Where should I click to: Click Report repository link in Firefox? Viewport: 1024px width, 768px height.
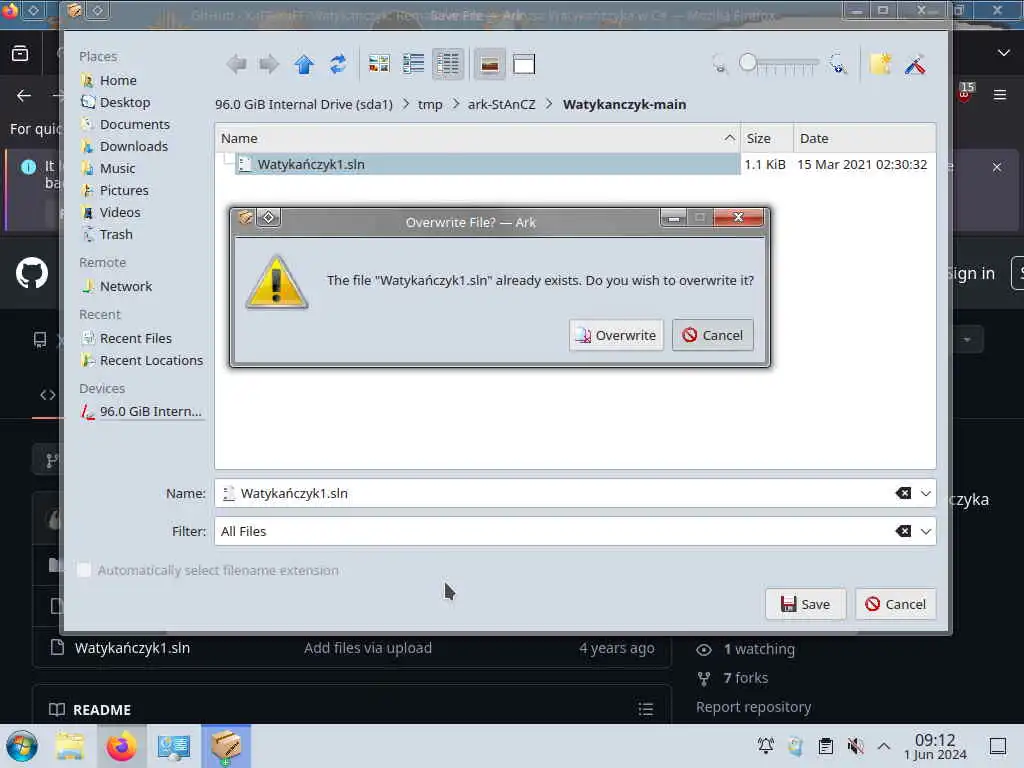click(754, 707)
